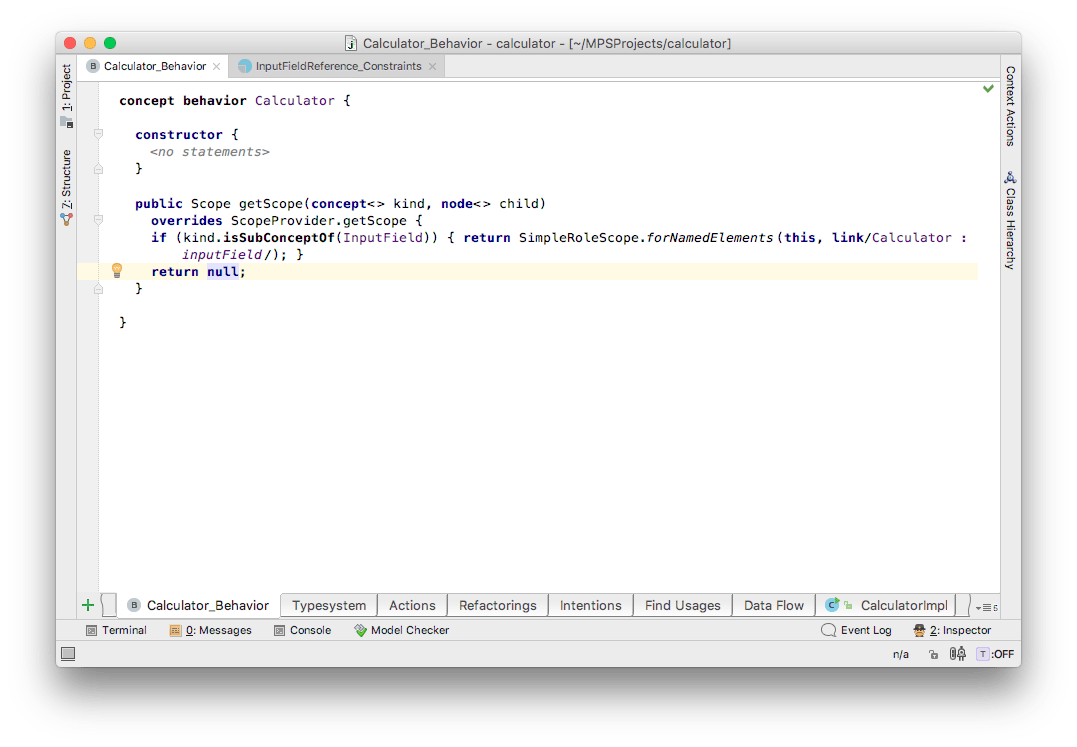Click the lock read-only icon in status bar
1077x747 pixels.
(x=933, y=654)
